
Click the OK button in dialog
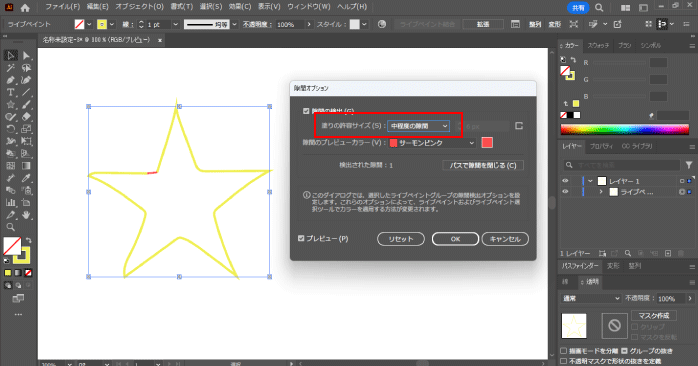(455, 239)
